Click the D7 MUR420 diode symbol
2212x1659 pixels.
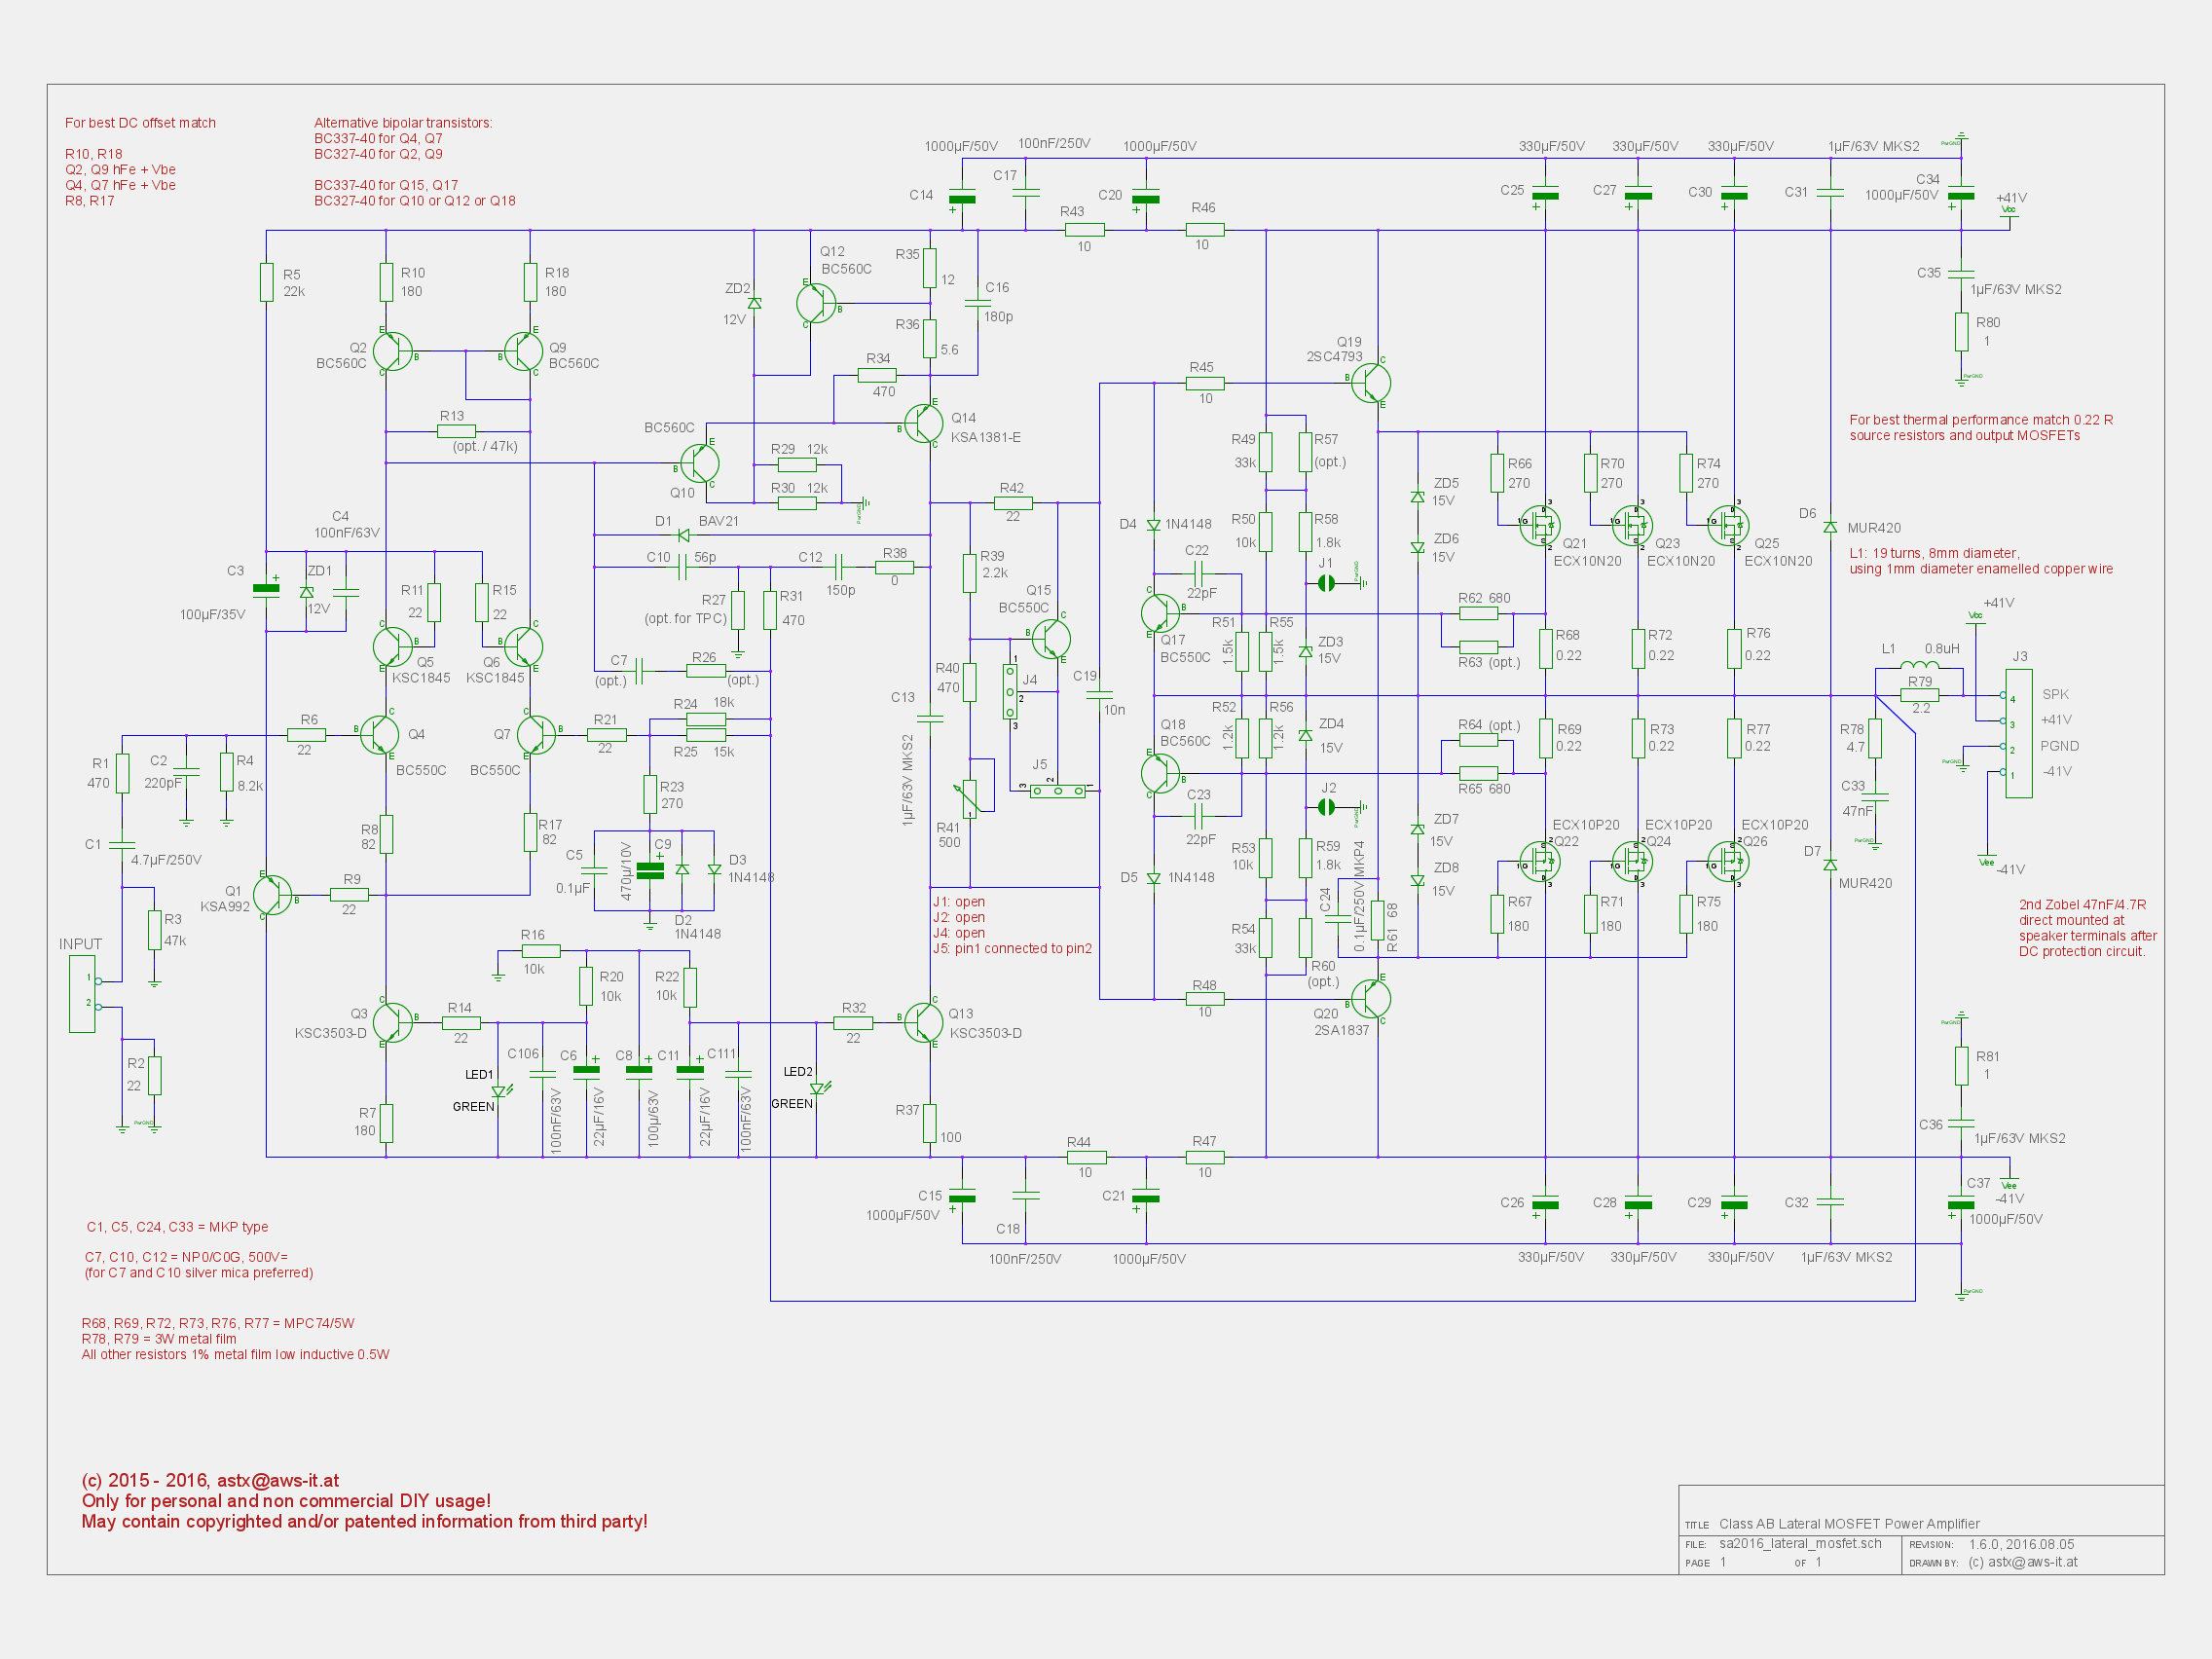[1830, 864]
